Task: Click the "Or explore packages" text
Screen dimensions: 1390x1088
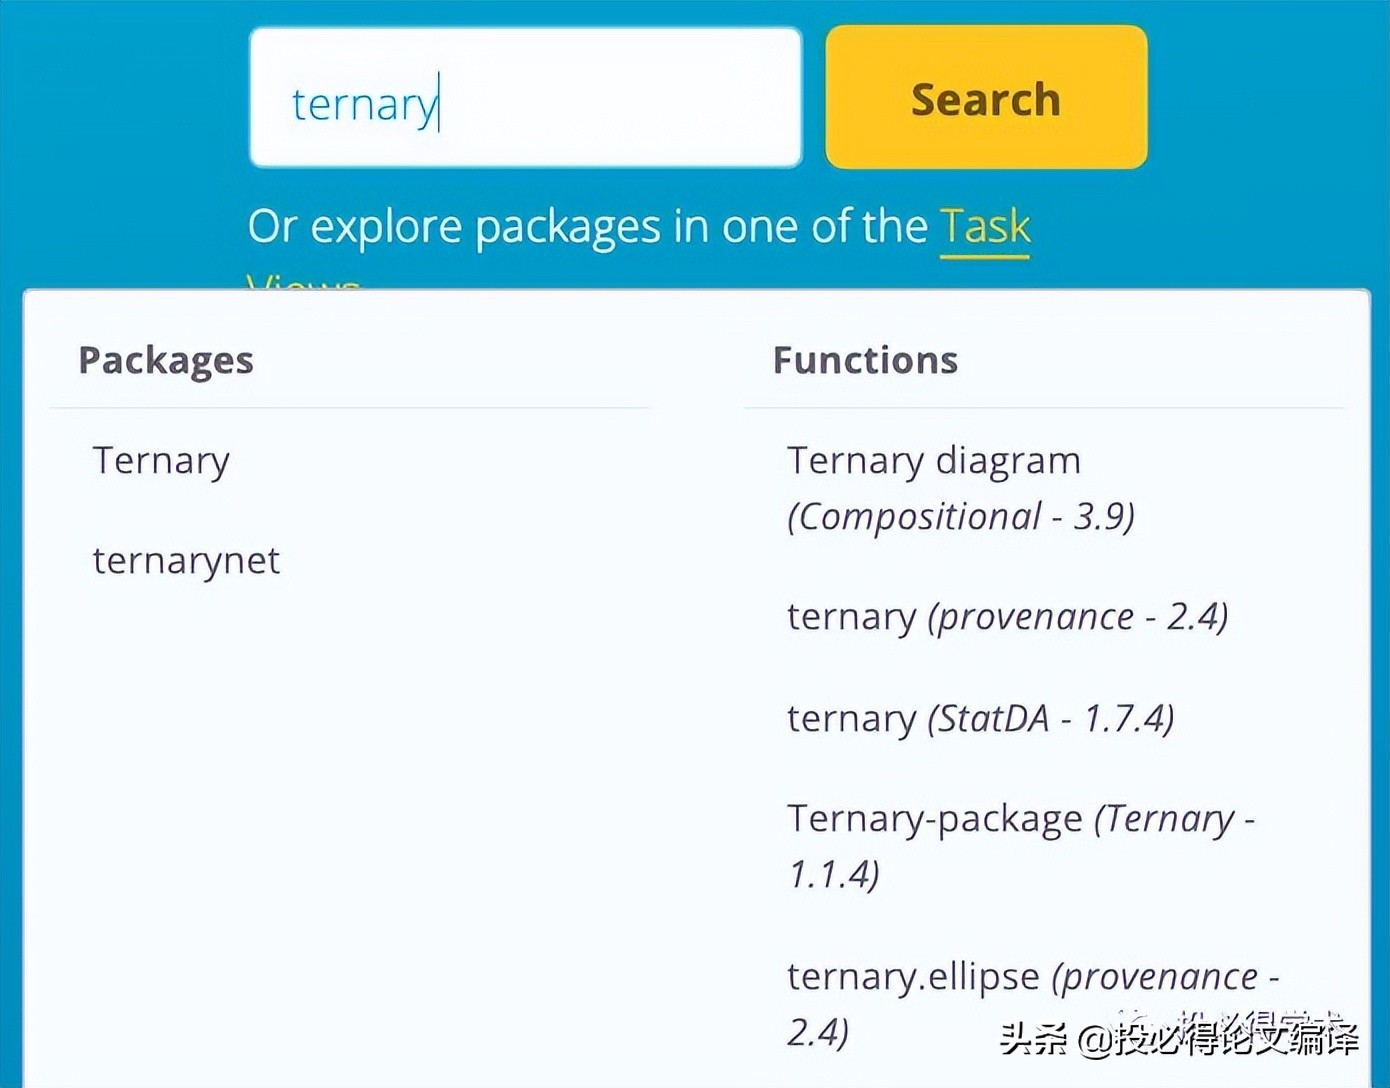Action: [x=587, y=227]
